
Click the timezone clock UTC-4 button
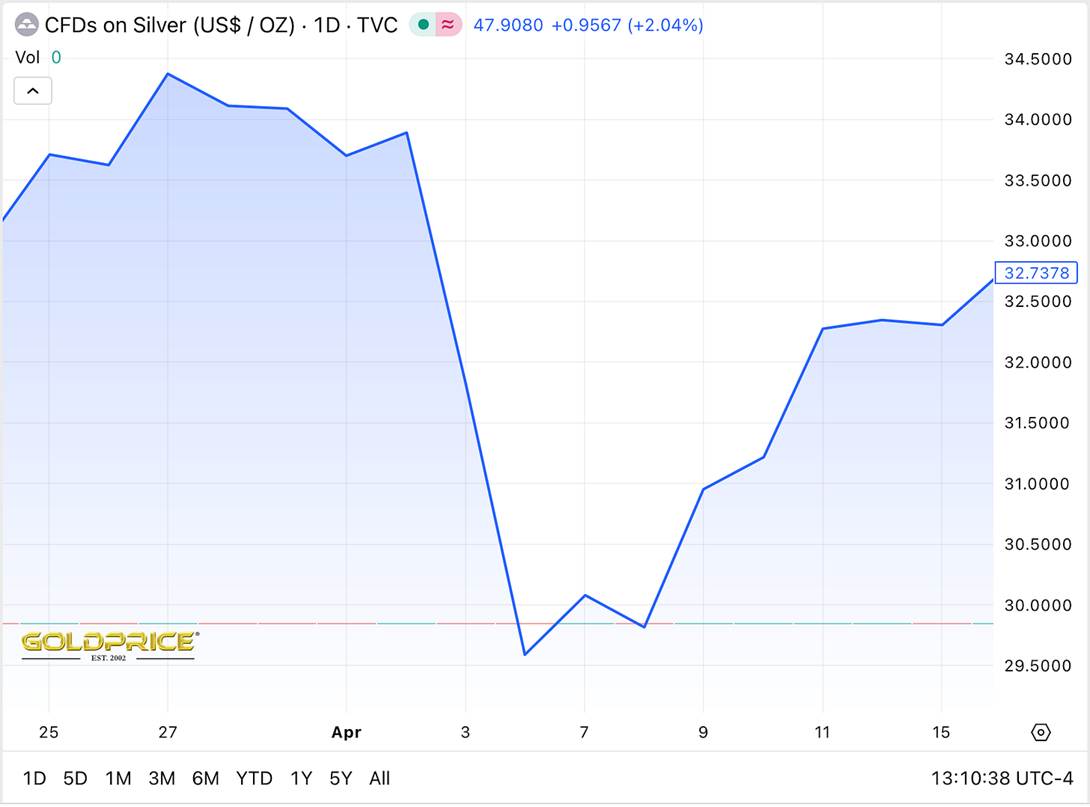pos(1001,779)
